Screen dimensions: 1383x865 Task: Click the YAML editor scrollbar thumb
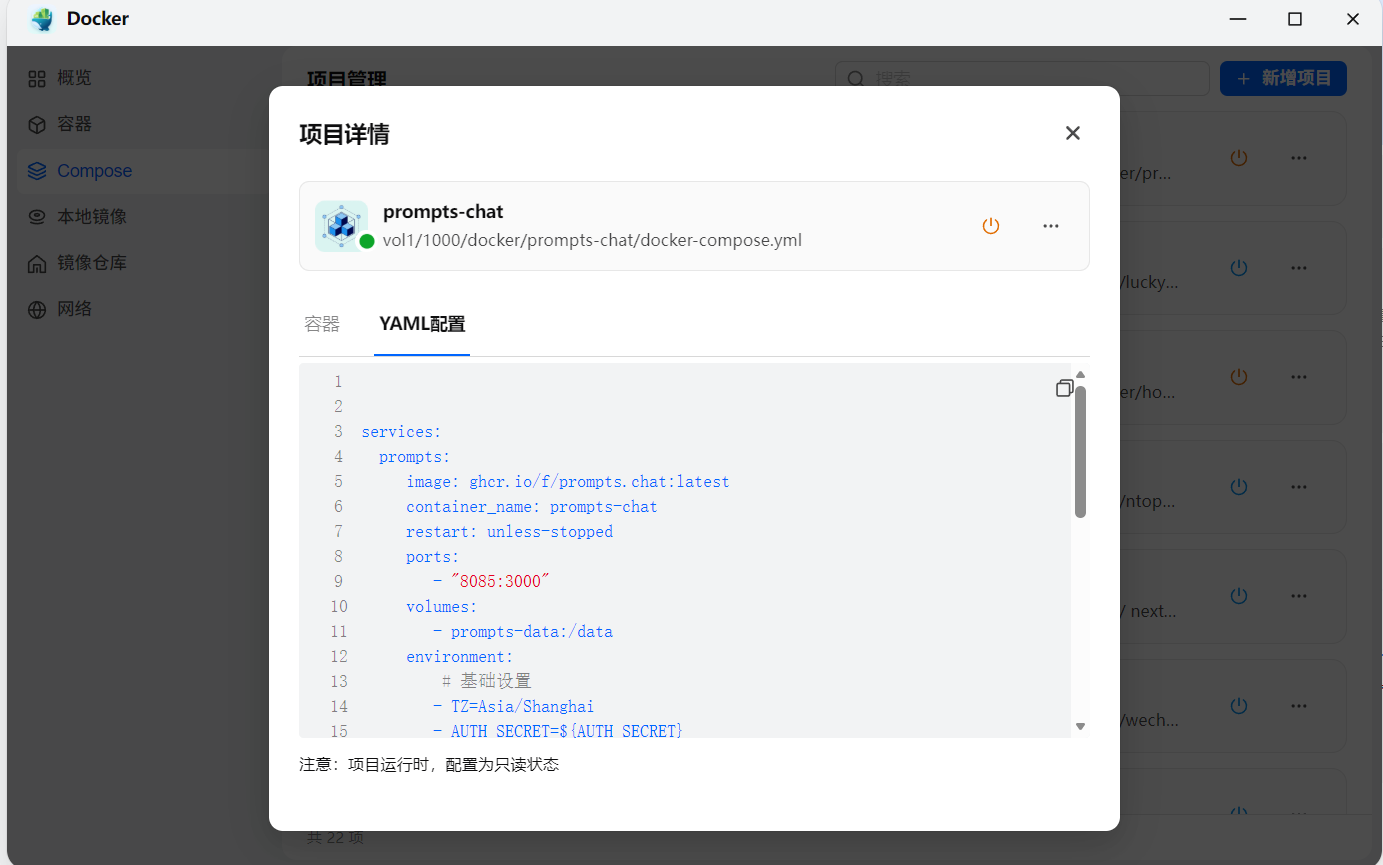click(x=1080, y=452)
